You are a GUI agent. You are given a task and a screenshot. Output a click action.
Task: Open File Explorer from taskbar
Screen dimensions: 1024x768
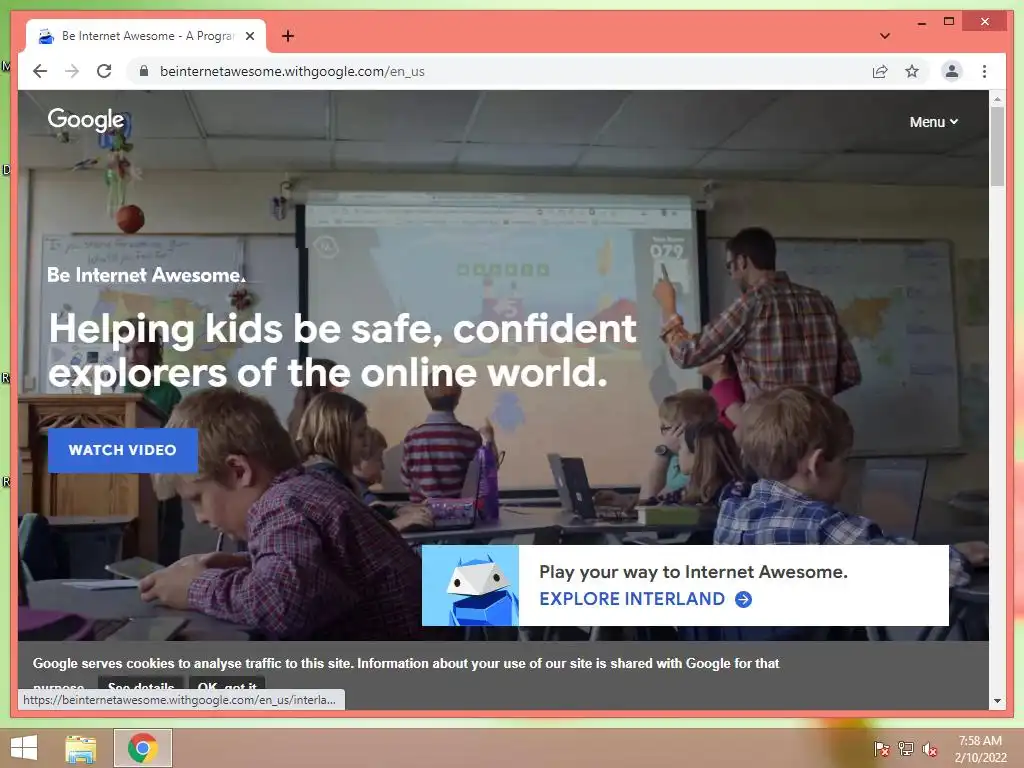pos(81,748)
